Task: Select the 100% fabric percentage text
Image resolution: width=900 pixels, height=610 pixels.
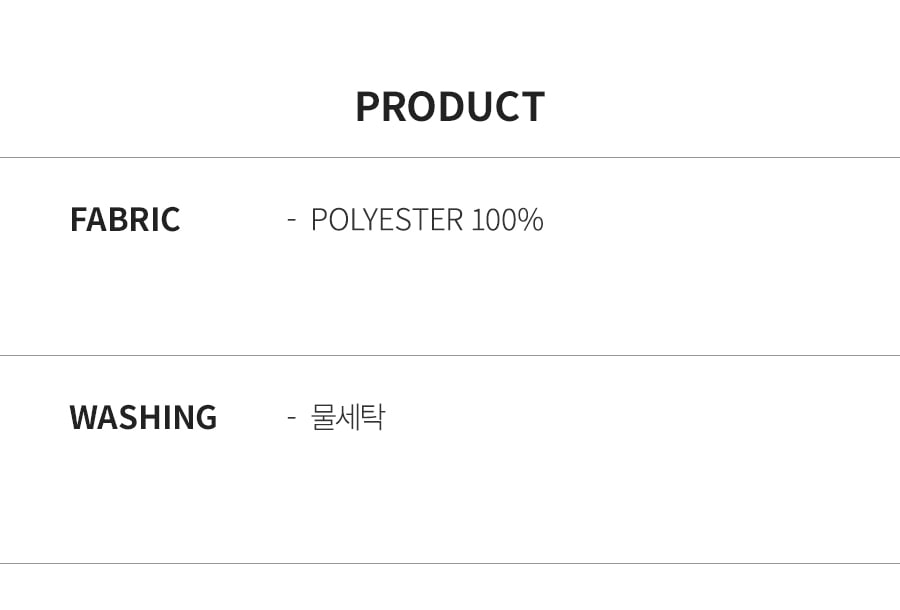Action: point(507,219)
